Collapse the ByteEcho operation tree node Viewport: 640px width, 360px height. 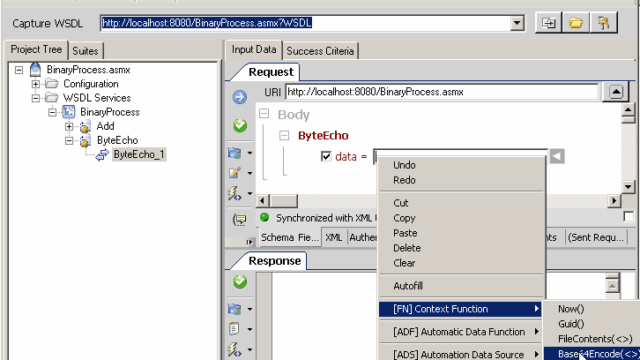69,141
